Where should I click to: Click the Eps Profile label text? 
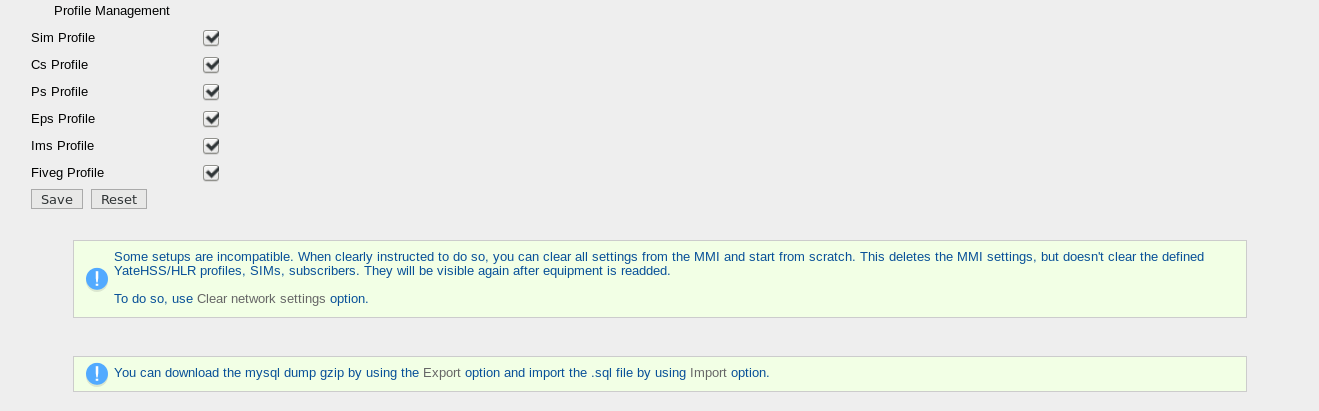point(63,119)
